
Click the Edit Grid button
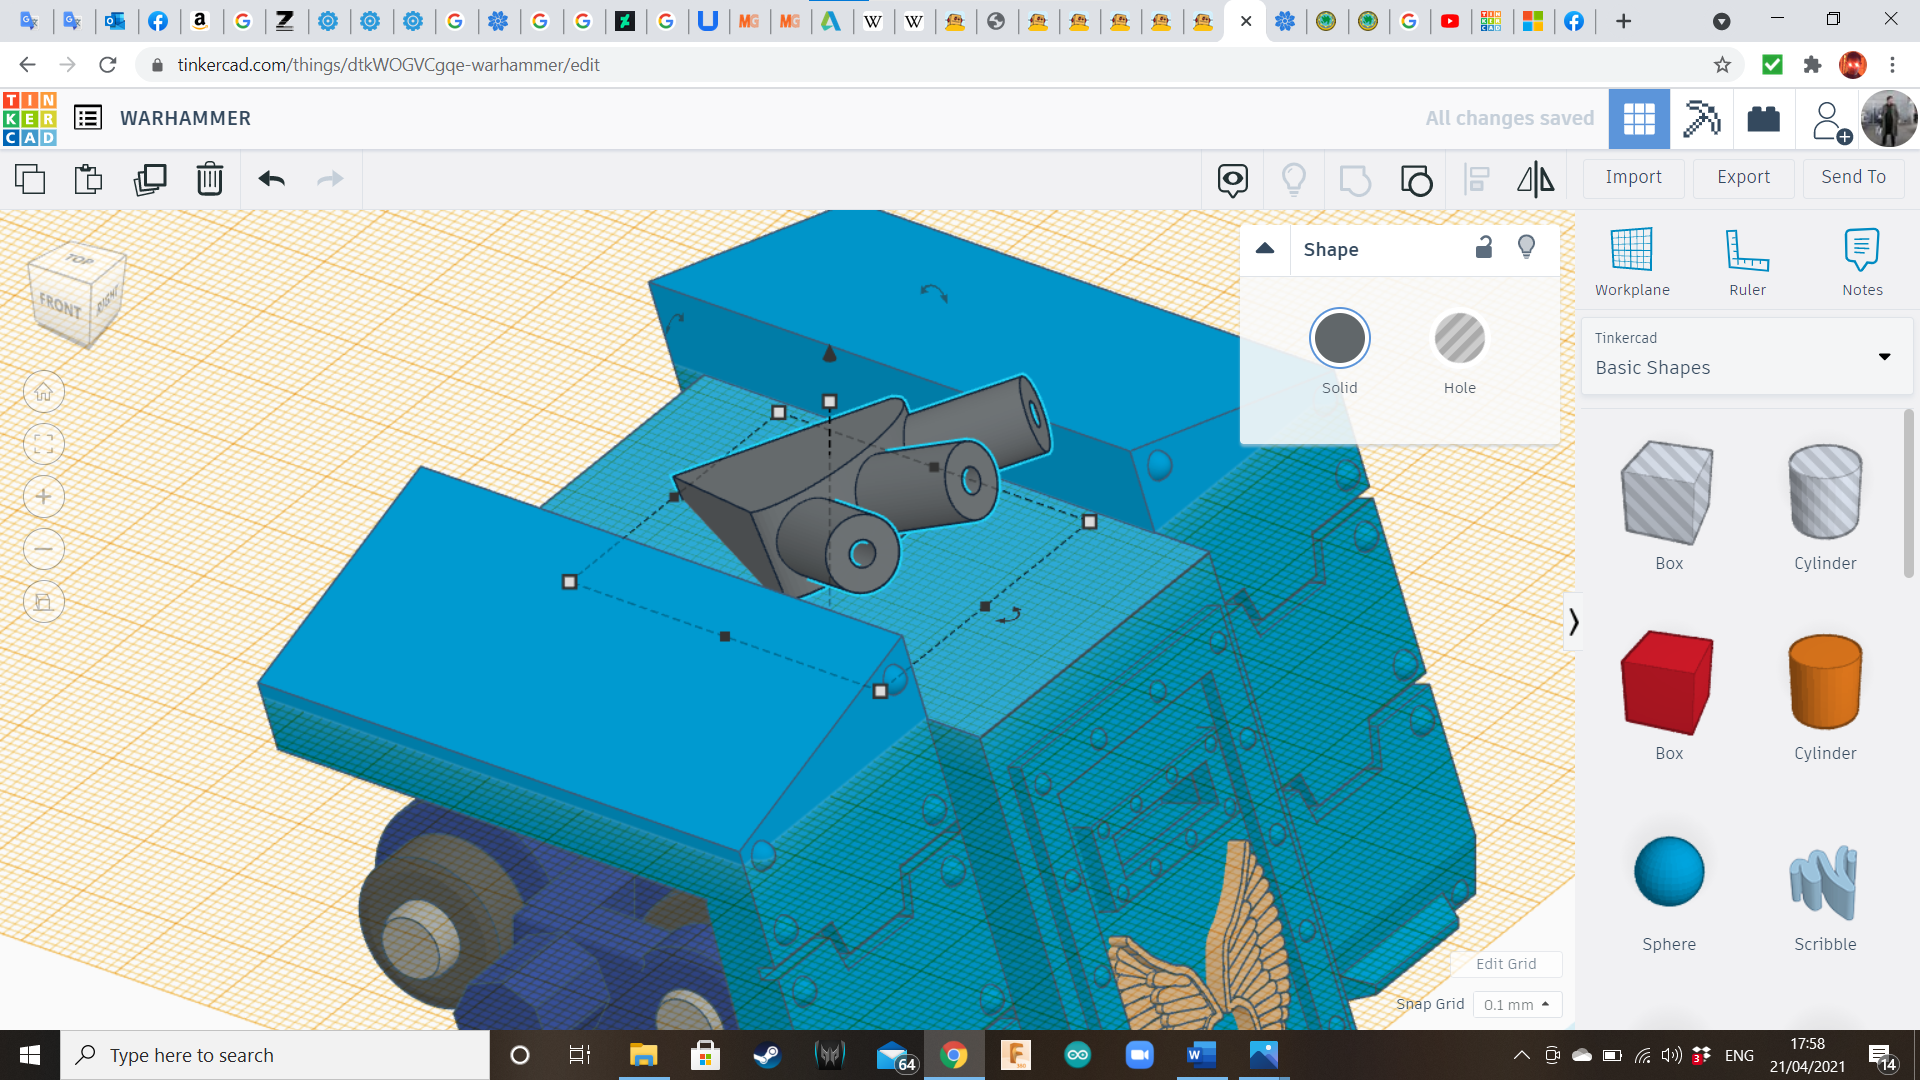[1506, 964]
